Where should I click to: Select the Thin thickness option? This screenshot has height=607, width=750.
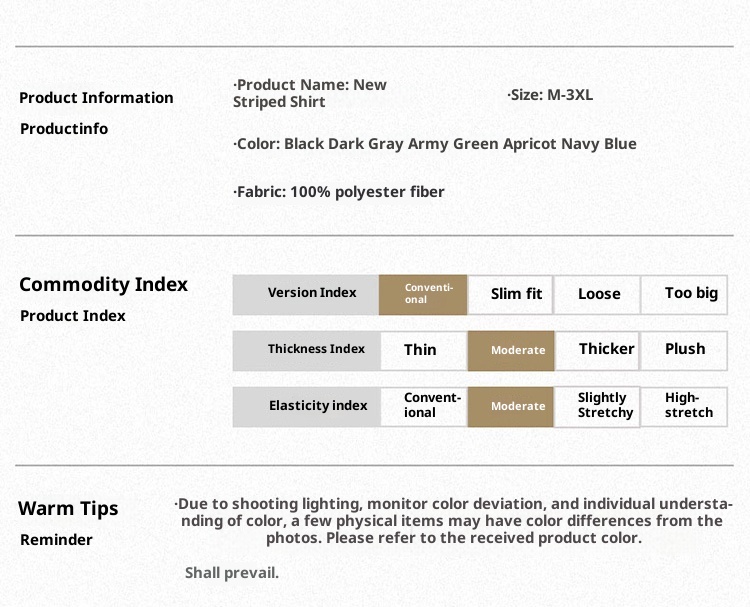click(x=423, y=350)
